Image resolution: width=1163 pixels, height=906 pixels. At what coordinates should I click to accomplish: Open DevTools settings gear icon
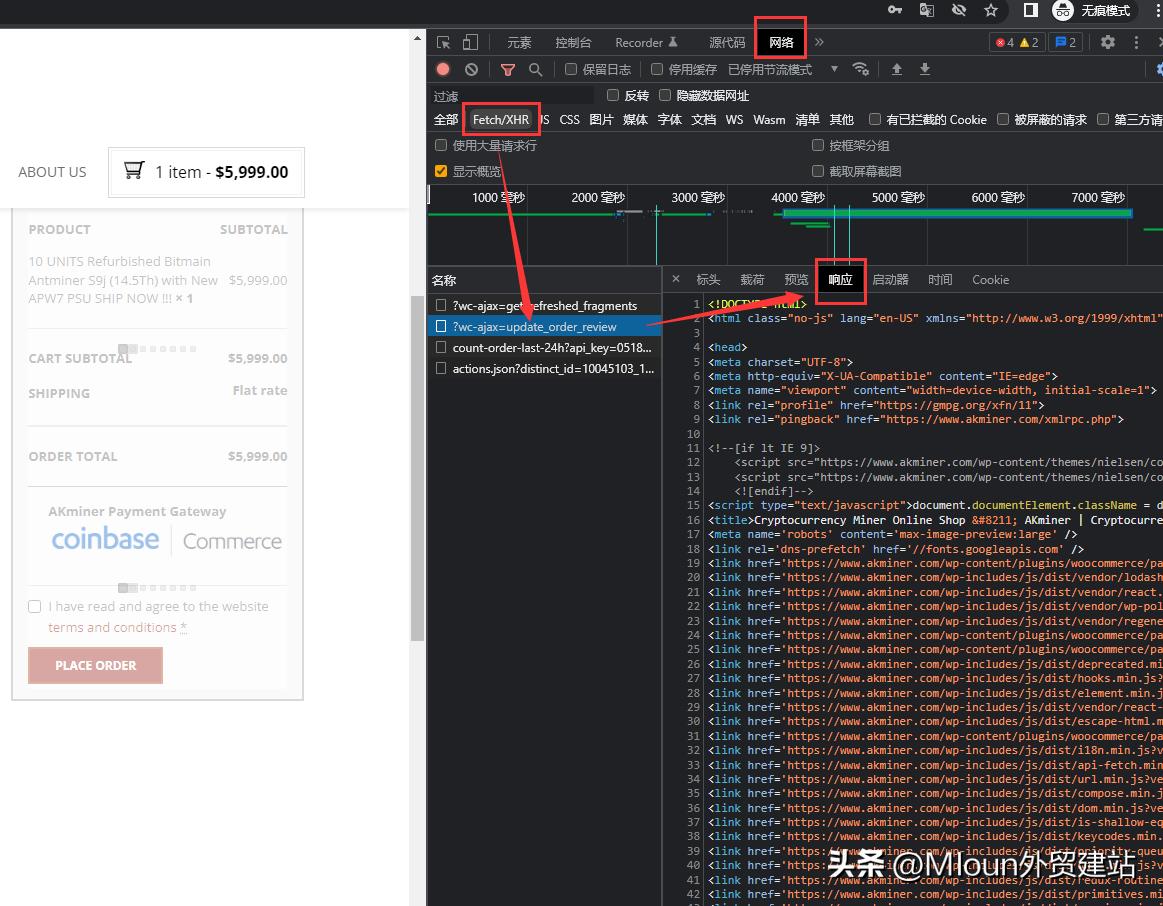pos(1108,42)
